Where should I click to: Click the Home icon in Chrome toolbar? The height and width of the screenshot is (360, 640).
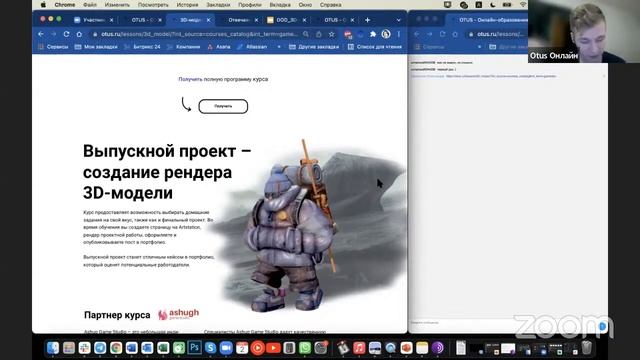click(x=79, y=34)
